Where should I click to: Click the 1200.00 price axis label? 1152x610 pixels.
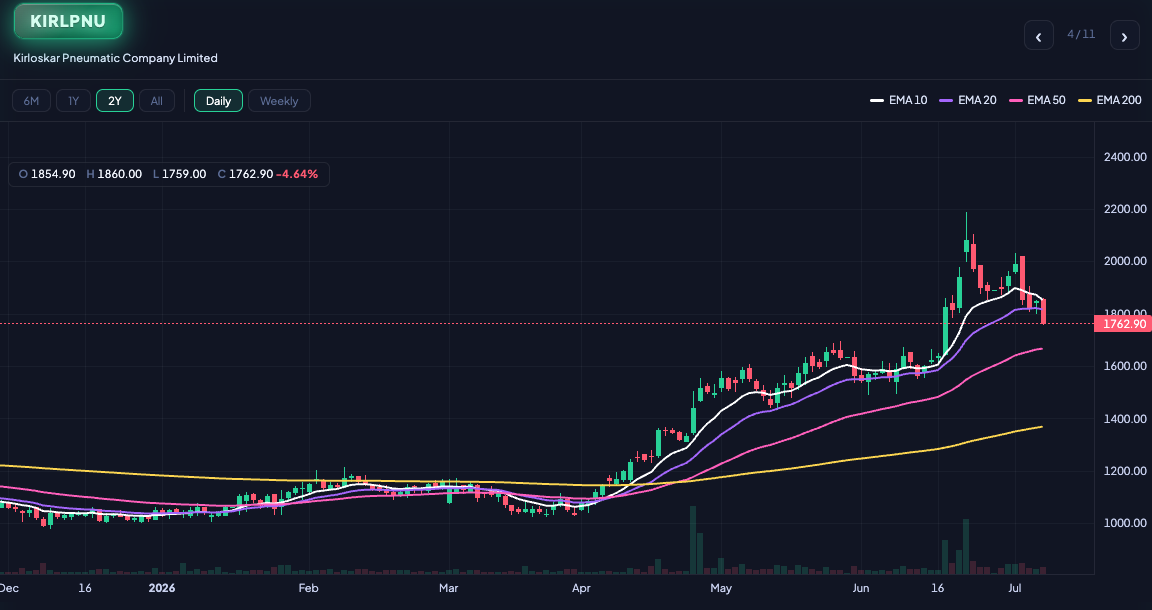pyautogui.click(x=1125, y=471)
